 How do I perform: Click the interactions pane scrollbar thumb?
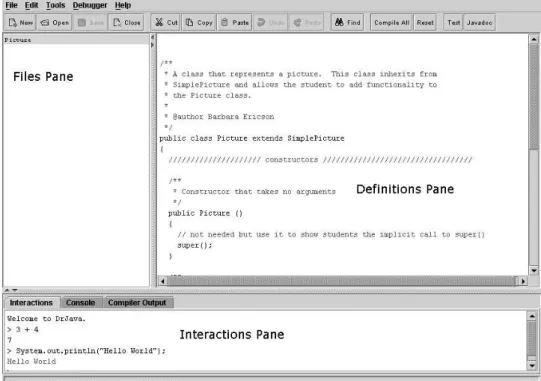(532, 338)
